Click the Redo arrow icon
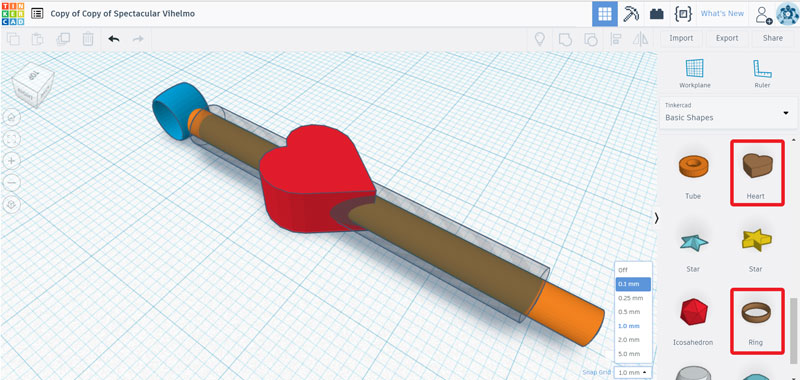 [x=138, y=39]
